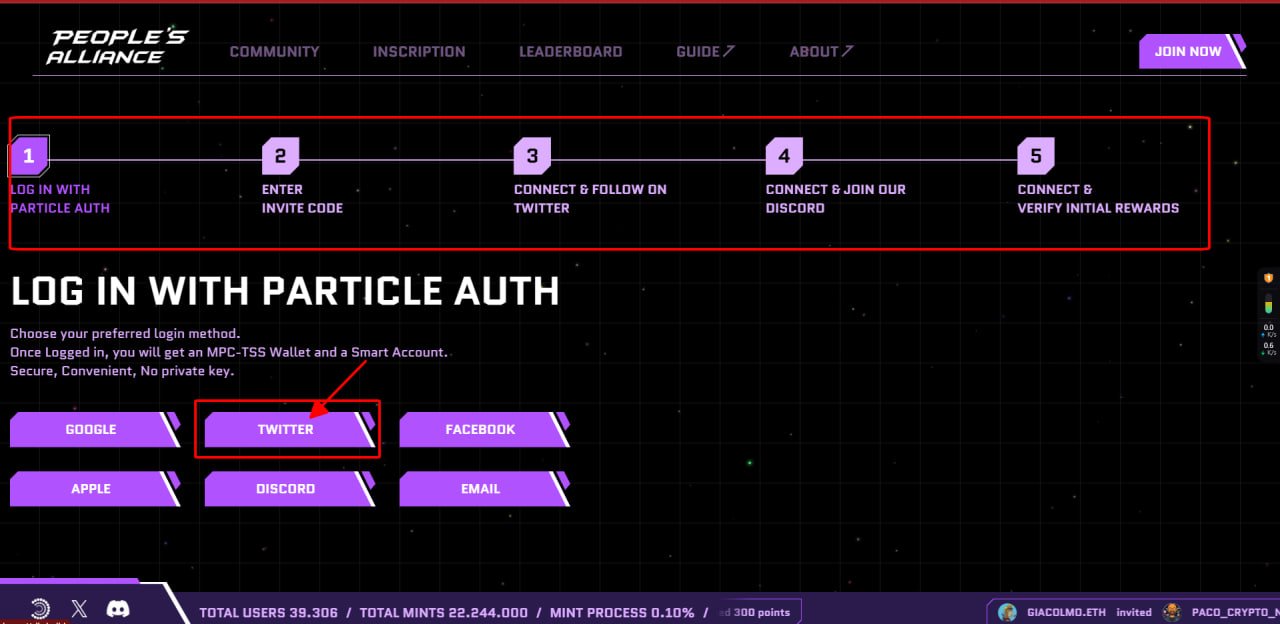The width and height of the screenshot is (1280, 624).
Task: Log in with Twitter button
Action: pos(289,429)
